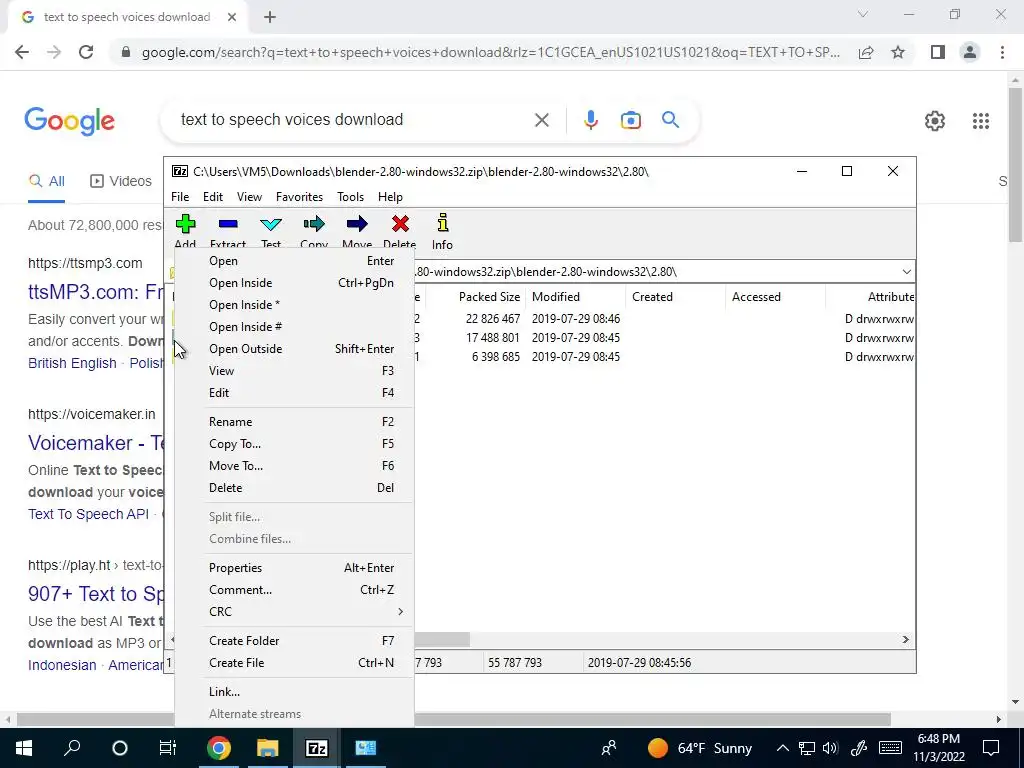Click the Chrome address bar URL
Viewport: 1024px width, 768px height.
(490, 52)
